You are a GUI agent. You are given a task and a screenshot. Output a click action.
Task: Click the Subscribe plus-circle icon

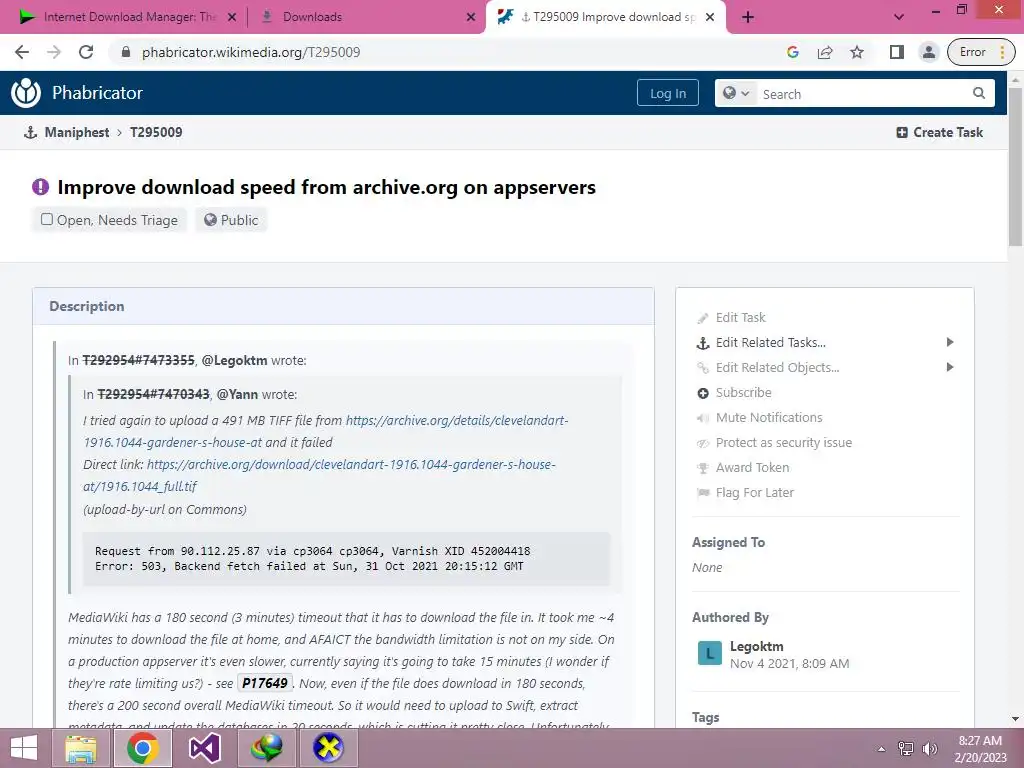[703, 393]
